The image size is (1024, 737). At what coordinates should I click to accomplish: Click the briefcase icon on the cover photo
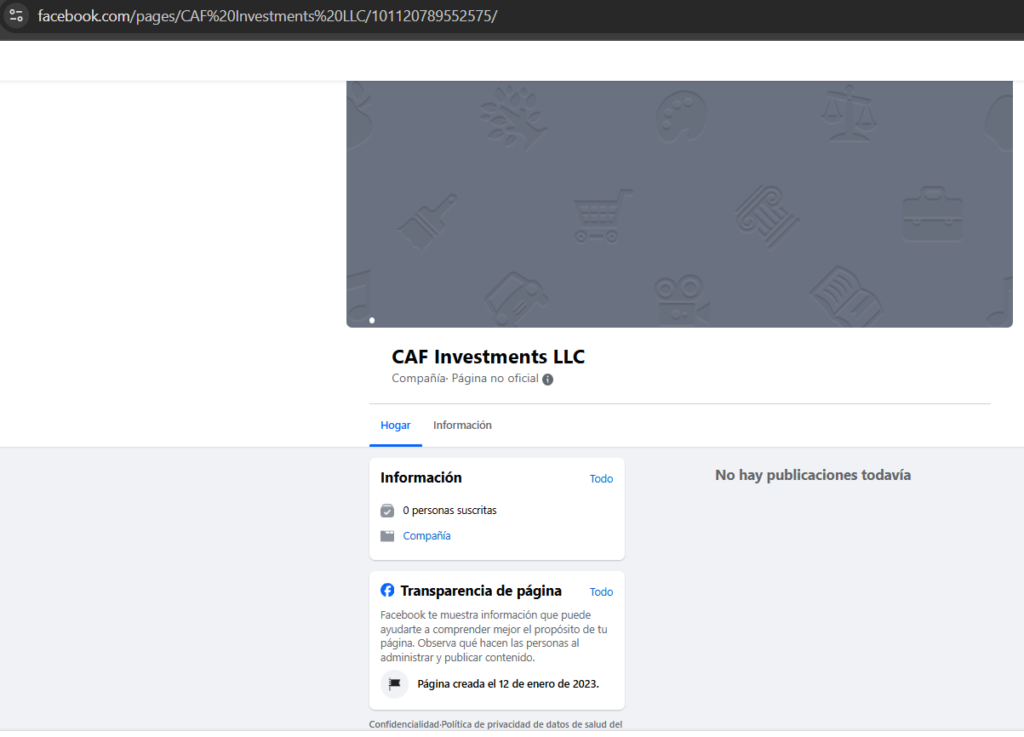pyautogui.click(x=932, y=213)
